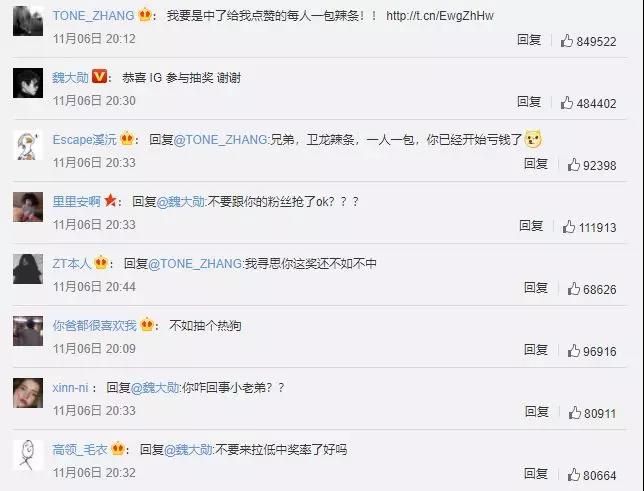
Task: Like 高领_毛衣's comment with 80664 likes
Action: pyautogui.click(x=574, y=475)
